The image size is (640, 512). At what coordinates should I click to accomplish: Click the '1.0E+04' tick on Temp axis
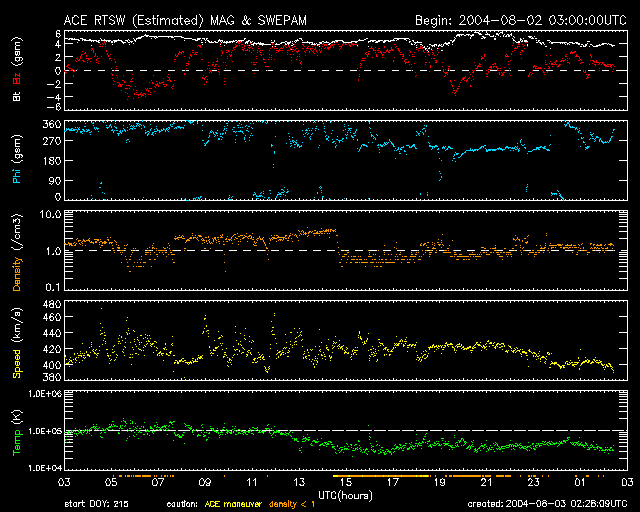click(45, 468)
